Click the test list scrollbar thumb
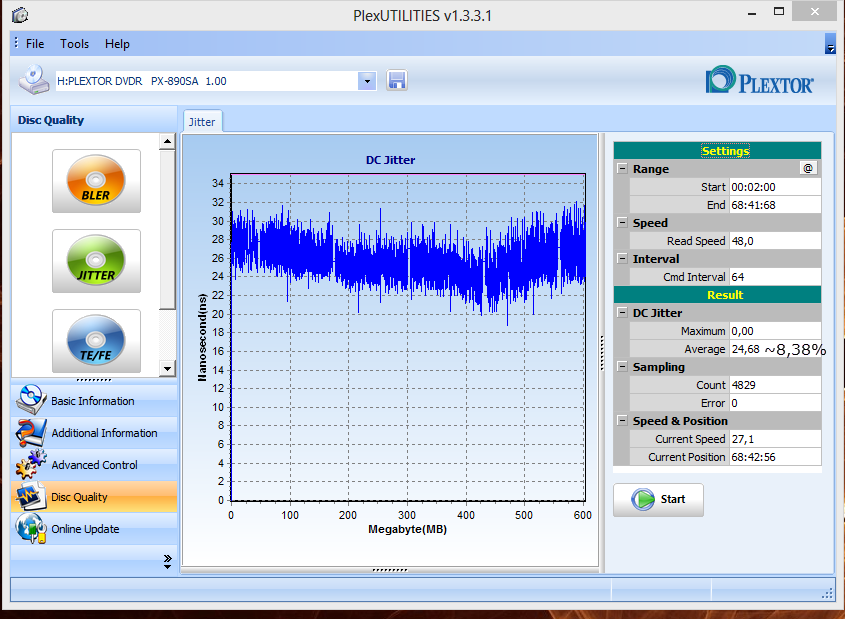The image size is (845, 619). [x=168, y=229]
